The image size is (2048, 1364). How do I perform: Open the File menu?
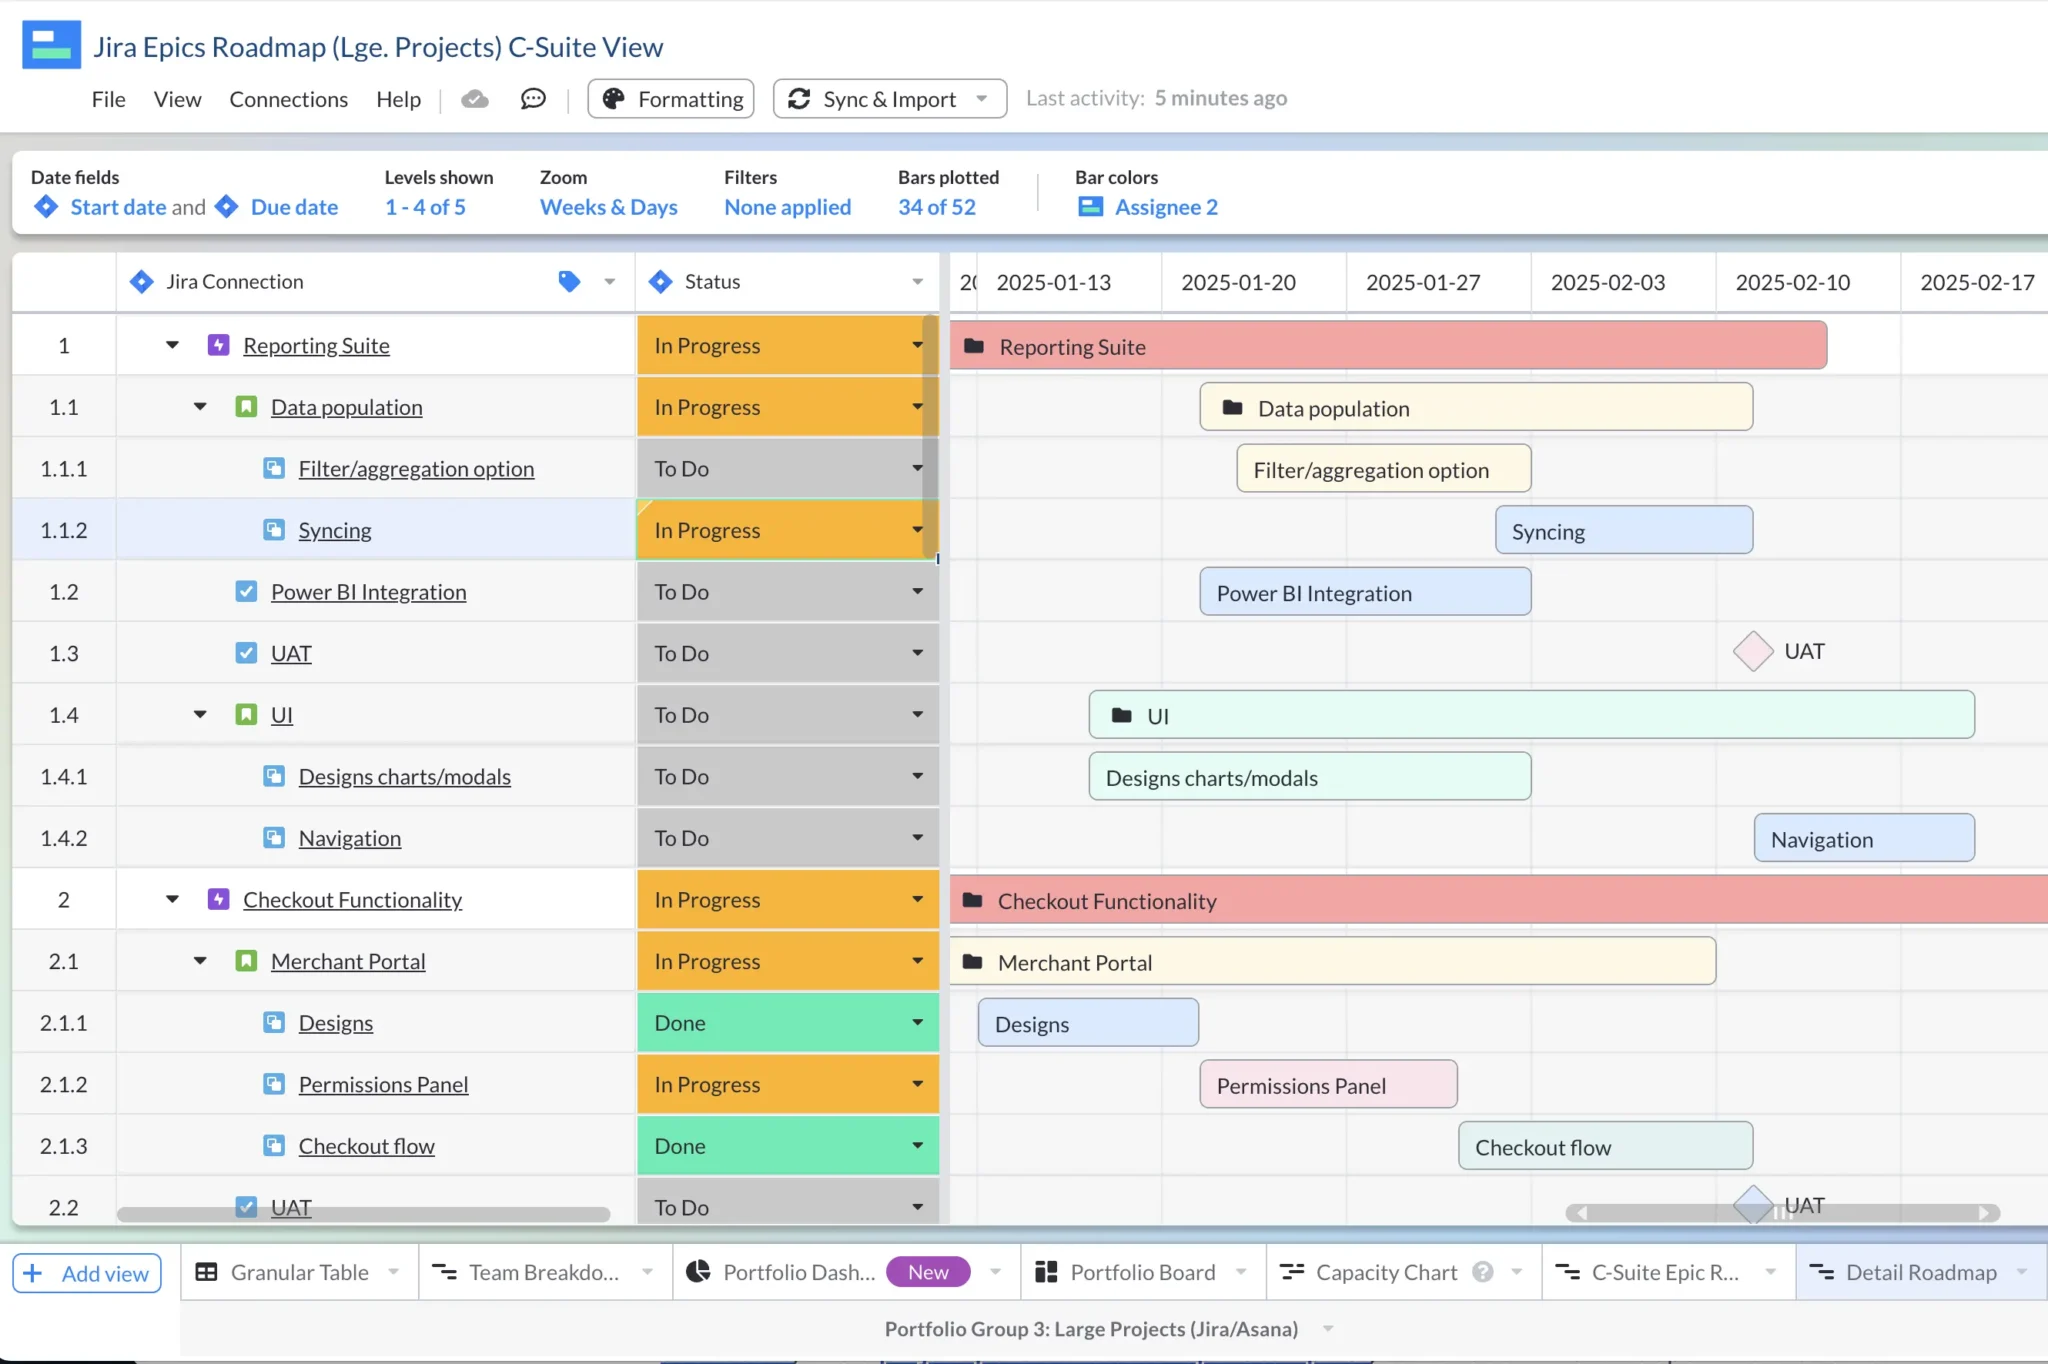109,99
